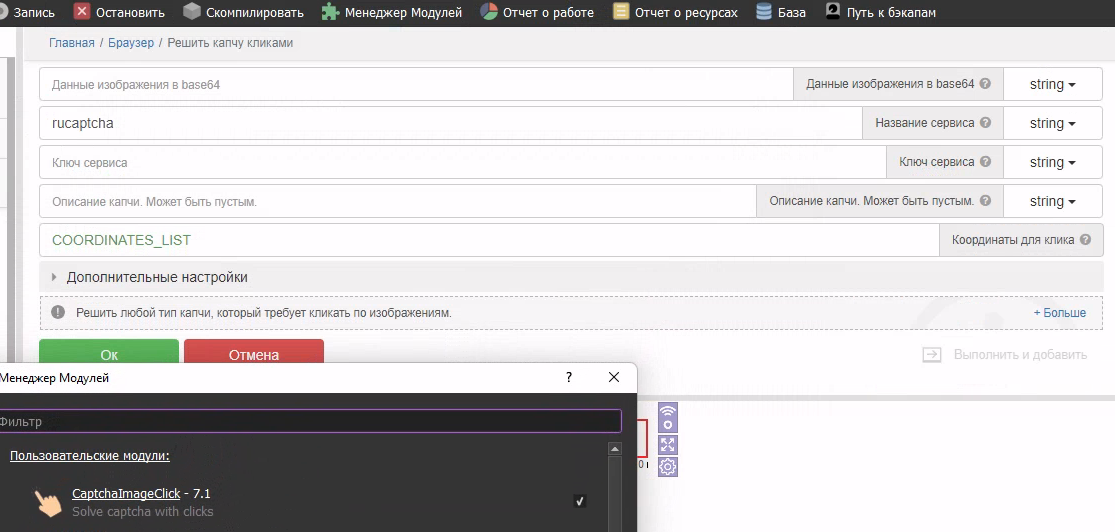Viewport: 1115px width, 532px height.
Task: Click the purple gear settings icon
Action: coord(668,466)
